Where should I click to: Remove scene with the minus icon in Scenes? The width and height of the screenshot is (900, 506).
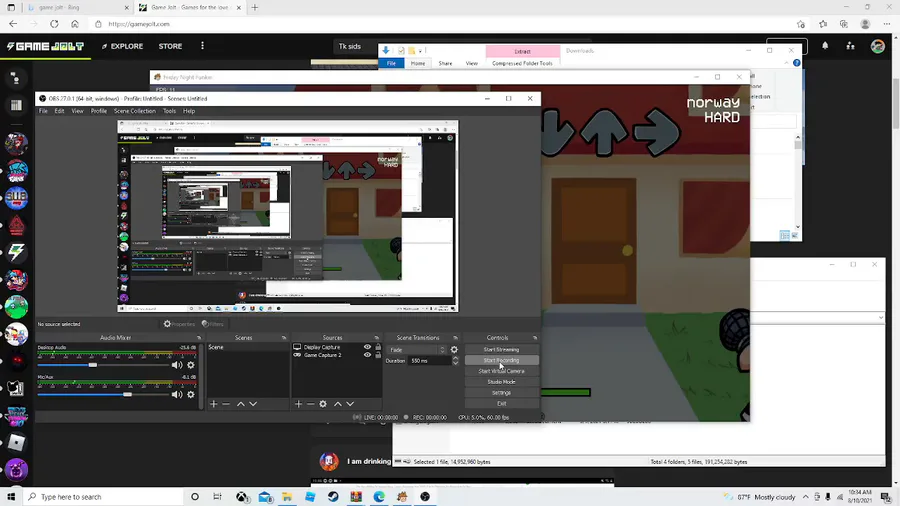point(226,404)
